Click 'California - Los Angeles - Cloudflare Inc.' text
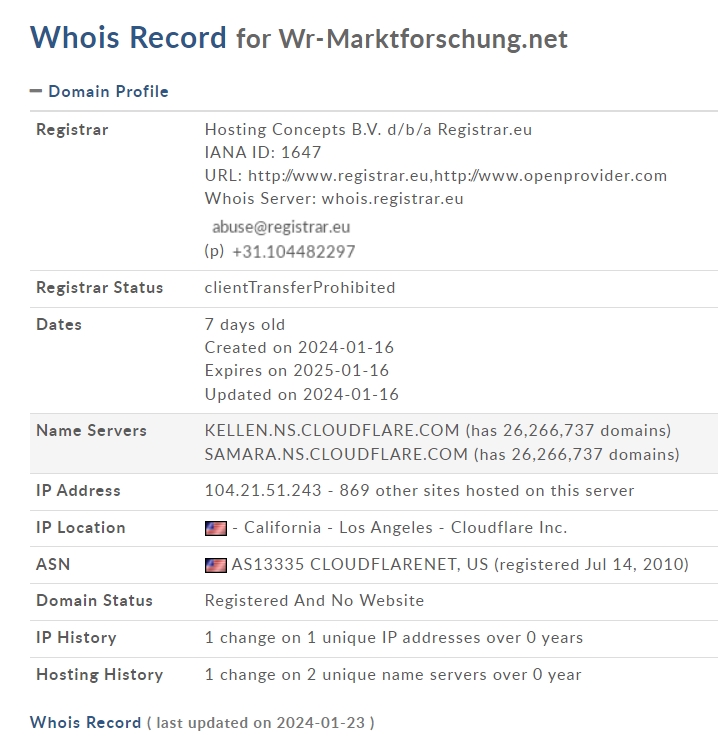718x739 pixels. pyautogui.click(x=405, y=527)
